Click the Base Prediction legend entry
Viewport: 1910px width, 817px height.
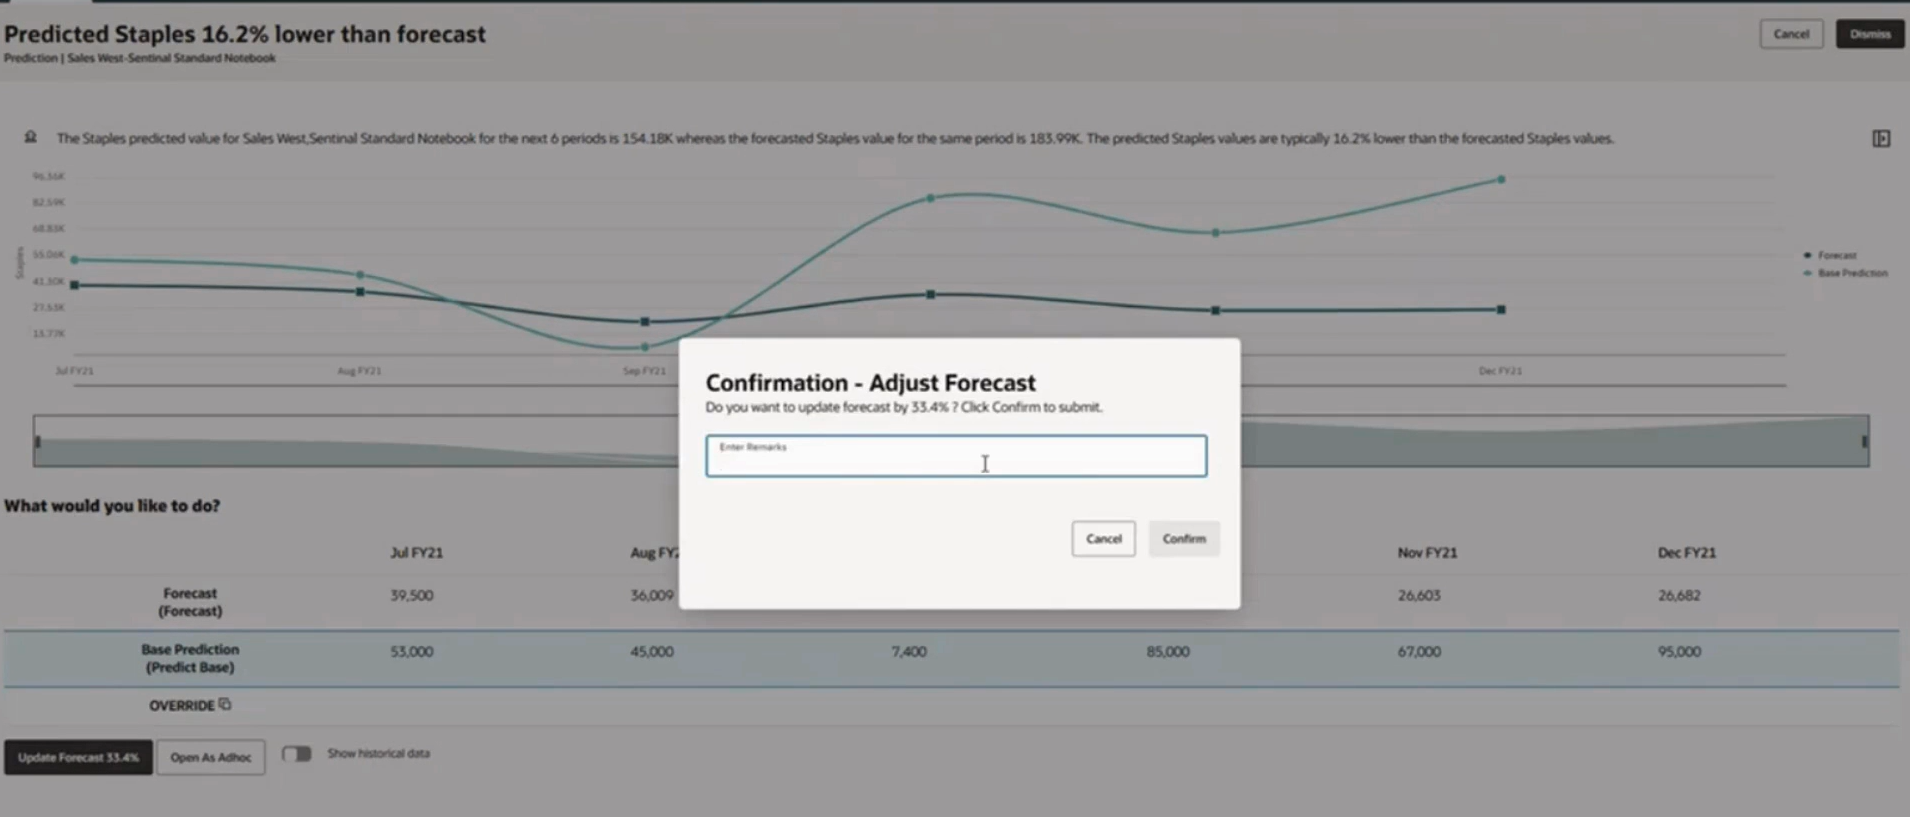coord(1845,273)
